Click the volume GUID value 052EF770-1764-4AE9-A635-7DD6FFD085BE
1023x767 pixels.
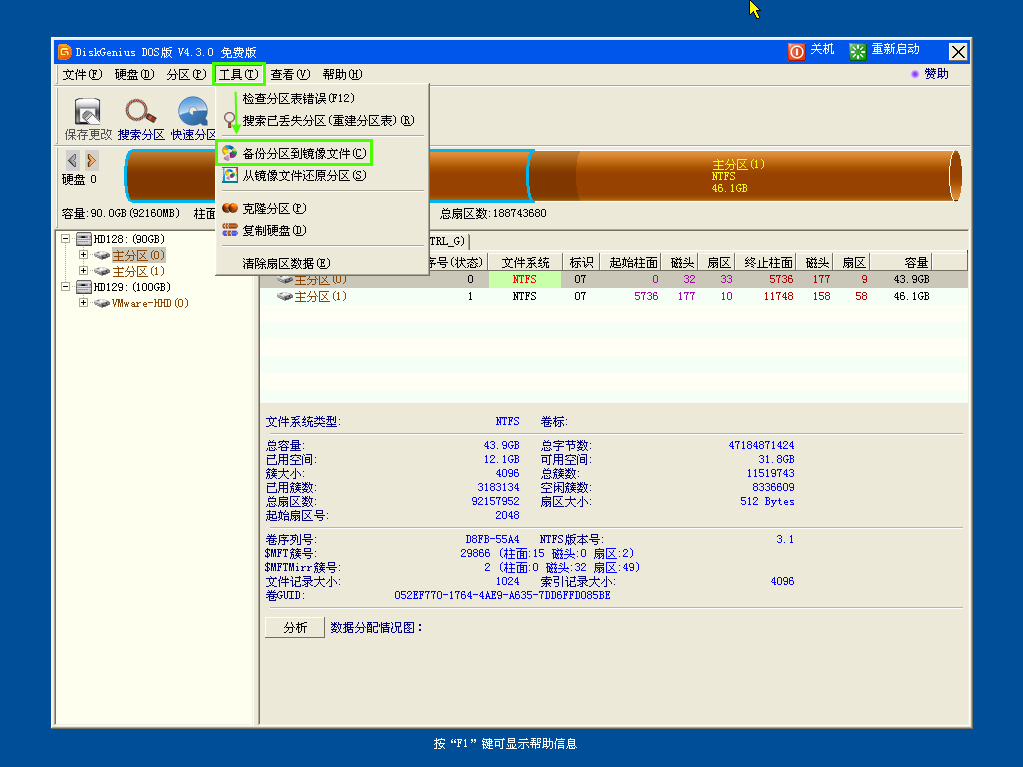tap(502, 595)
